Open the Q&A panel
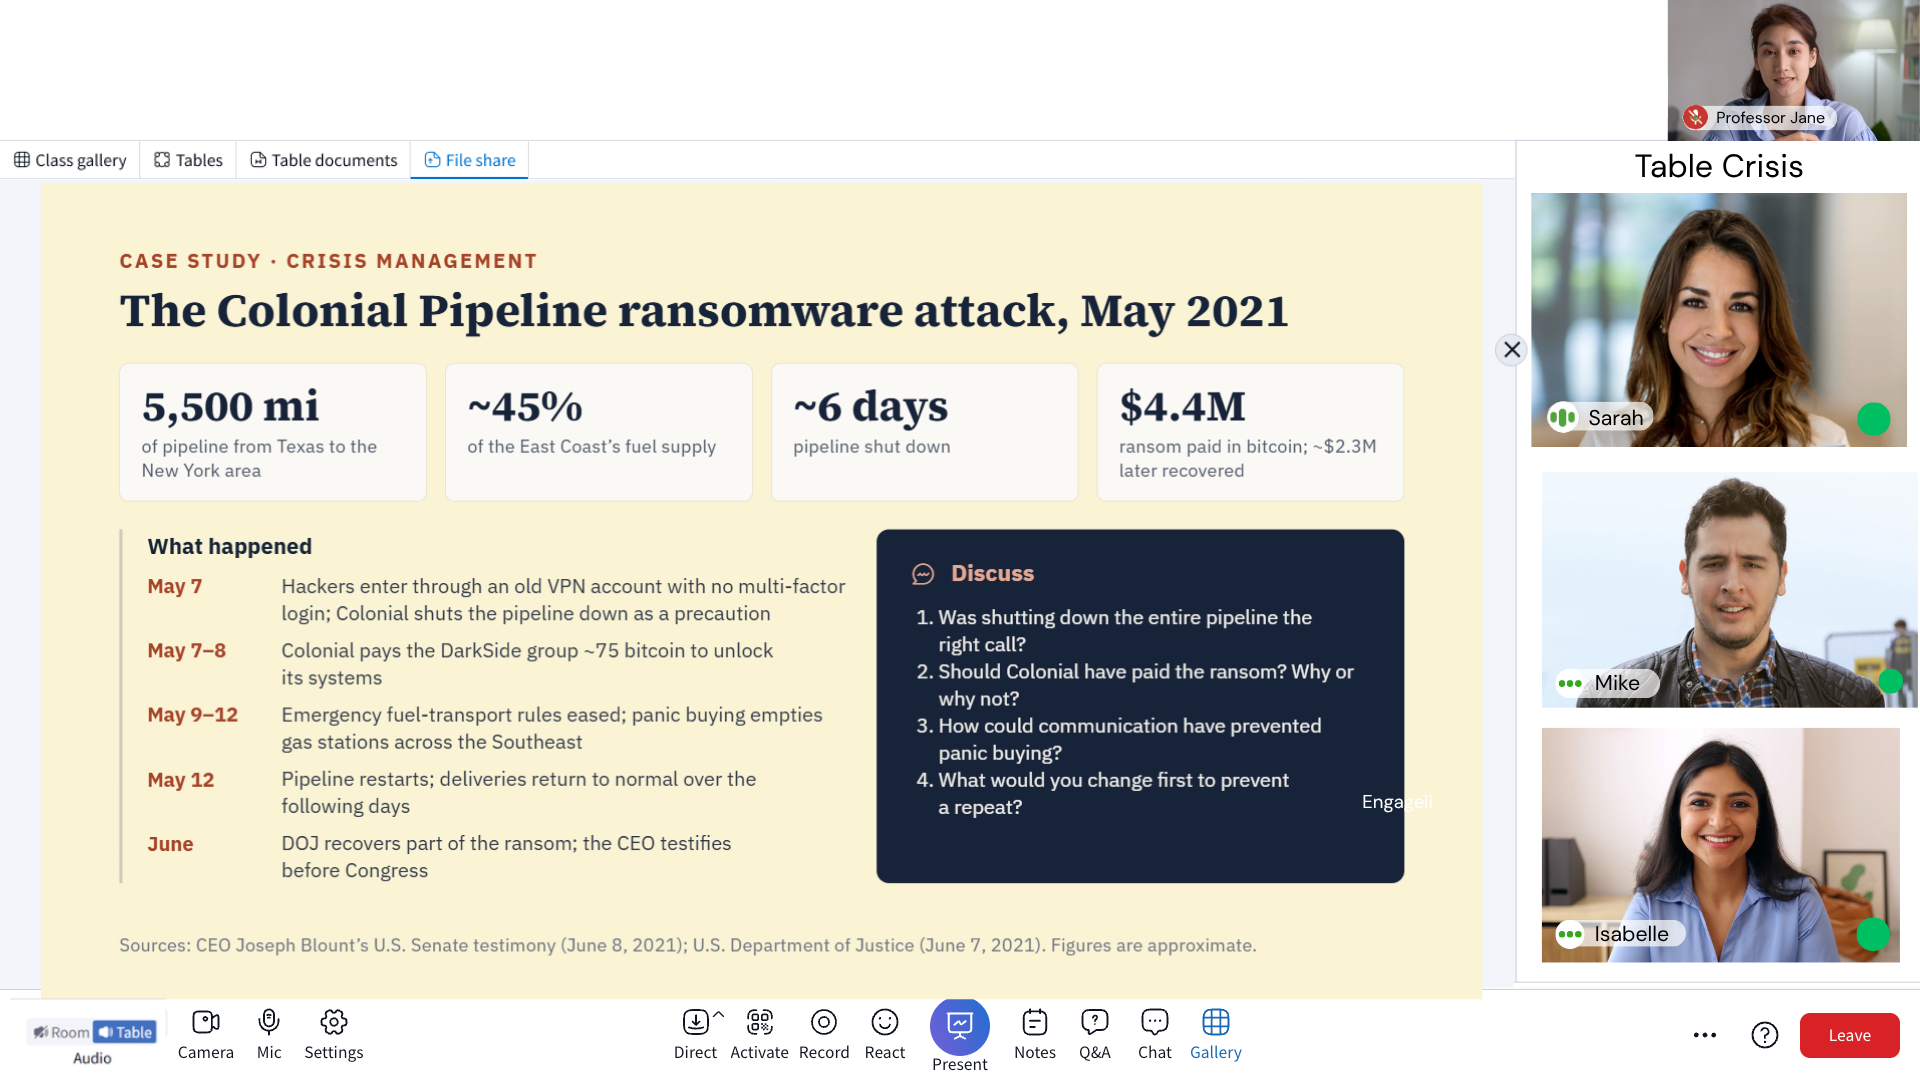 click(1095, 1035)
